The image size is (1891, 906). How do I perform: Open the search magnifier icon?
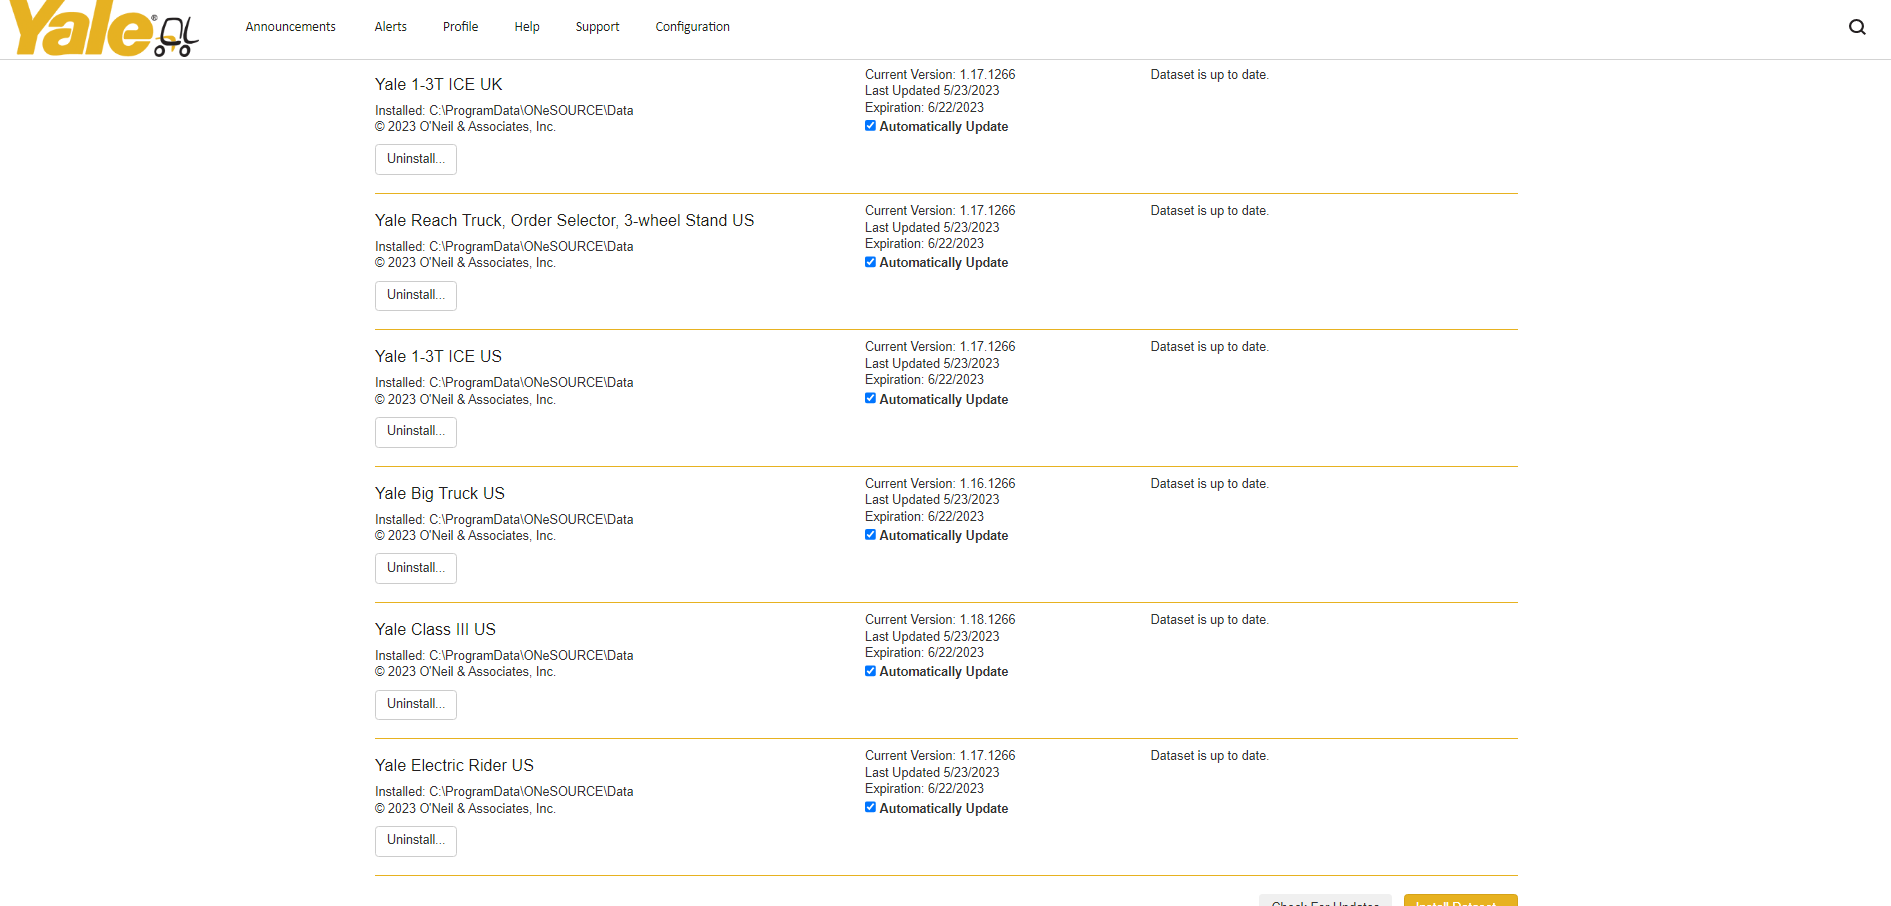click(1857, 26)
